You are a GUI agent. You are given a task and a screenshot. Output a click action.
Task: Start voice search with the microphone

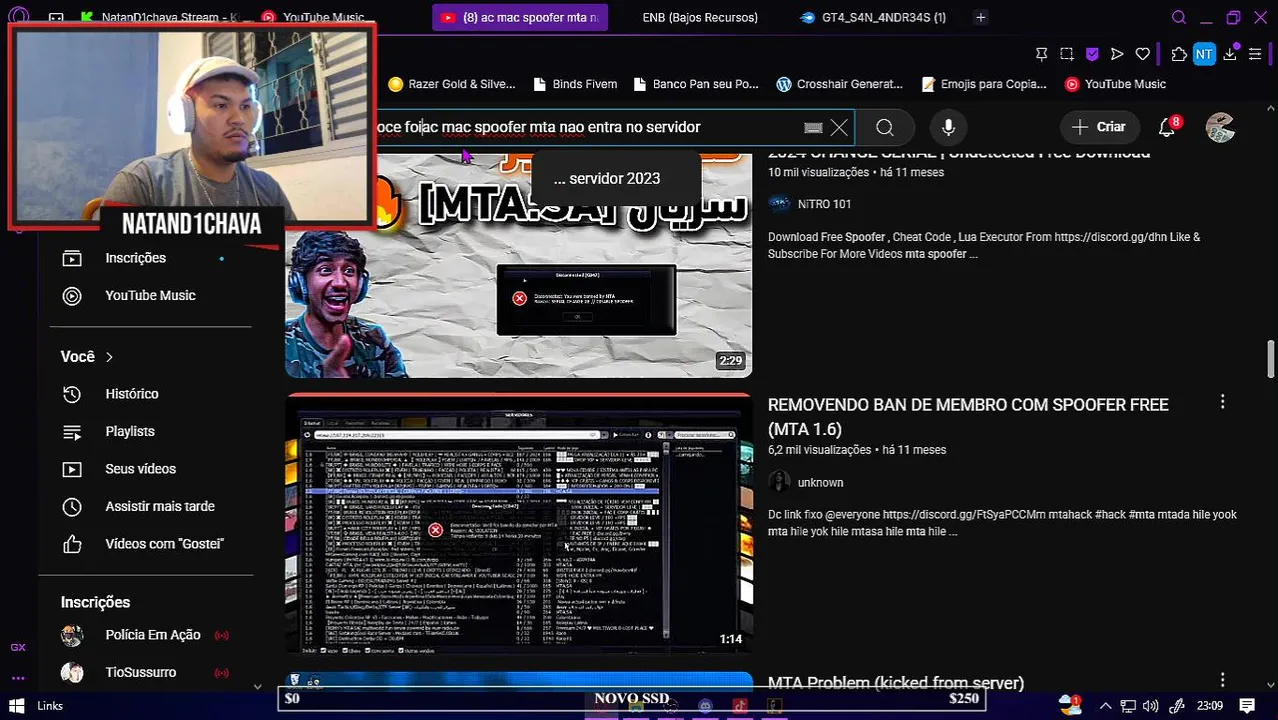coord(948,127)
